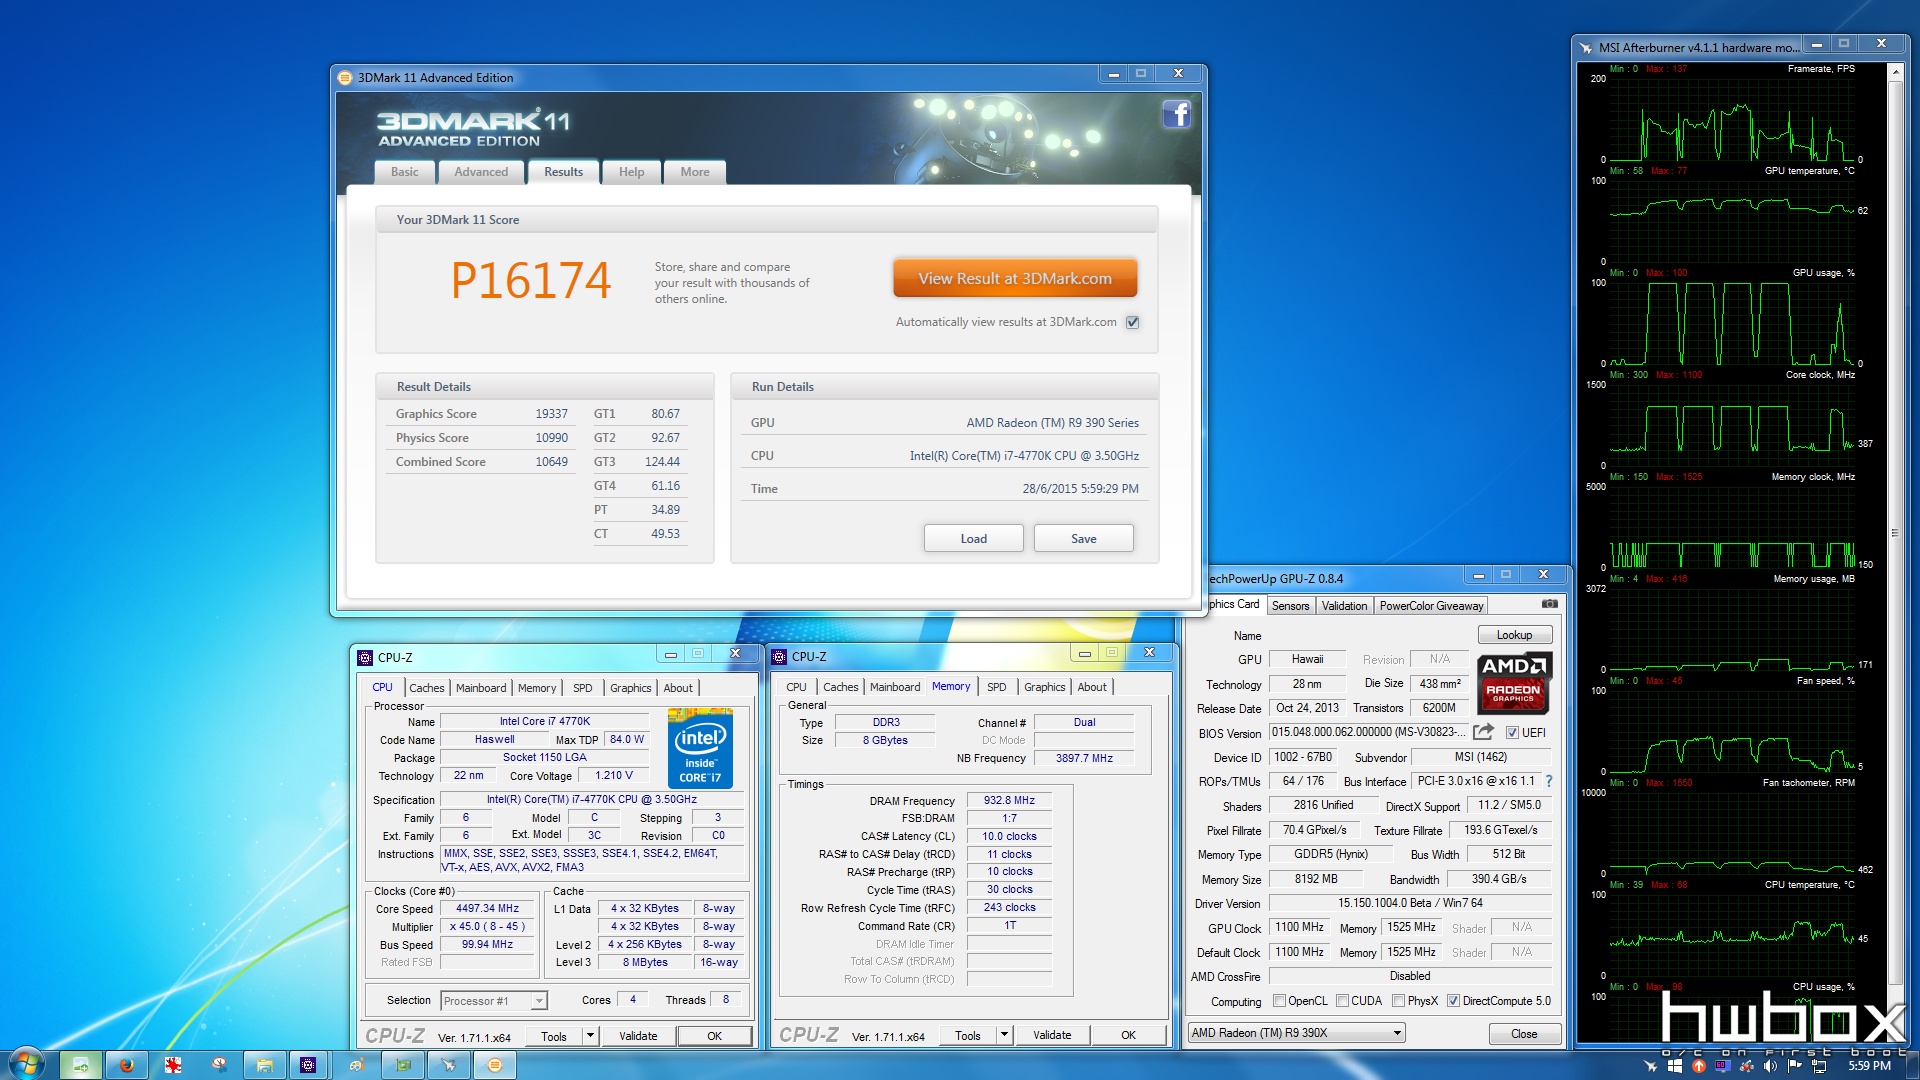Open the GPU-Z graphics card taskbar icon

pos(404,1065)
